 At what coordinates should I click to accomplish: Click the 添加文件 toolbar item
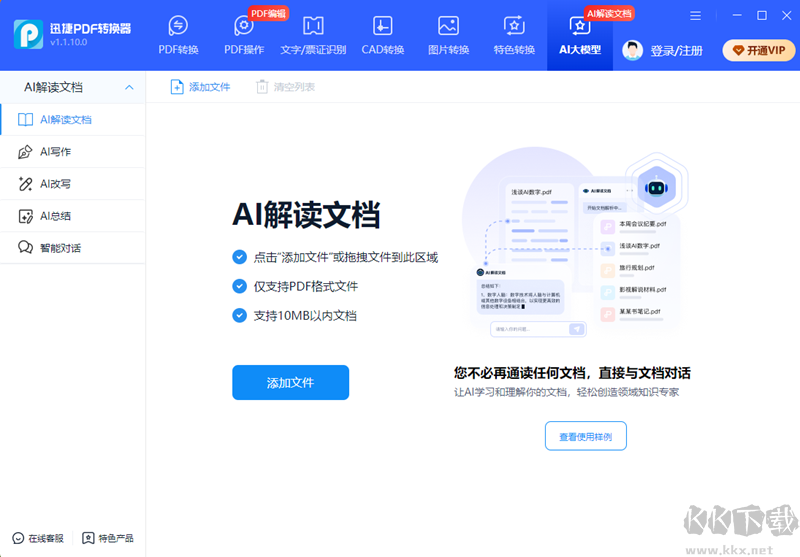[200, 87]
